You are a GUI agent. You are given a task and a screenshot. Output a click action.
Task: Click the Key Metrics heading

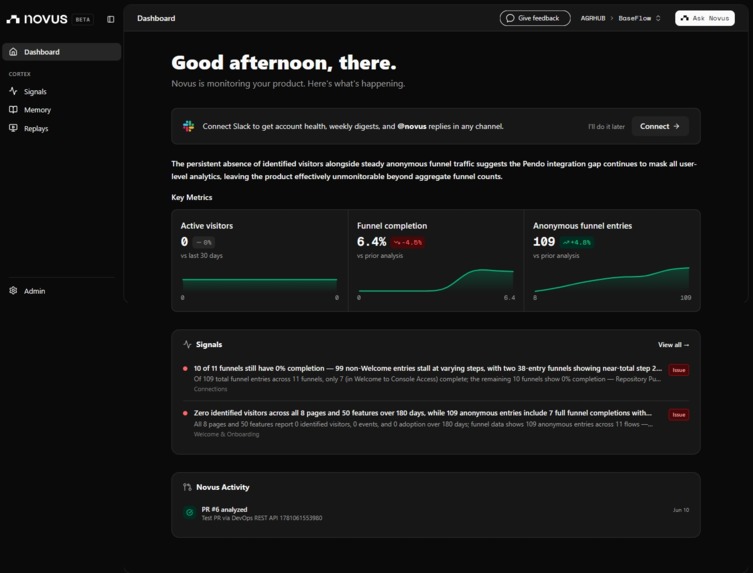[192, 197]
